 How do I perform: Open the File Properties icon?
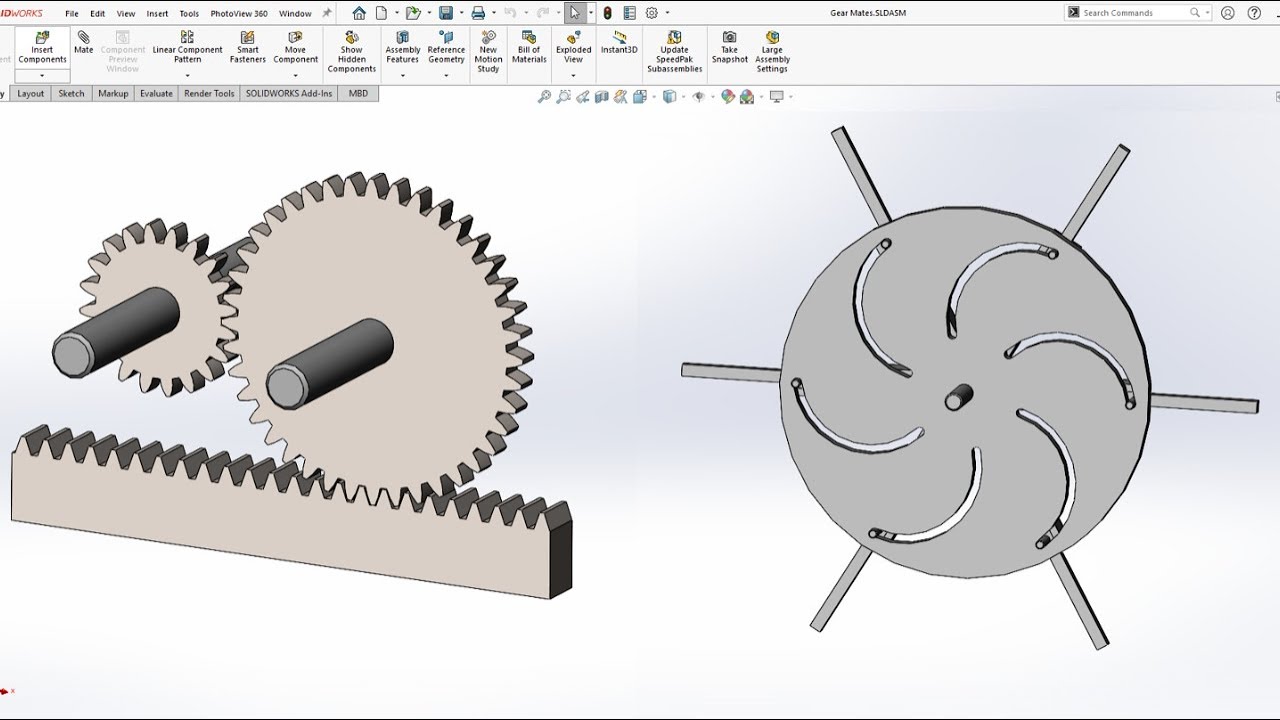[630, 13]
